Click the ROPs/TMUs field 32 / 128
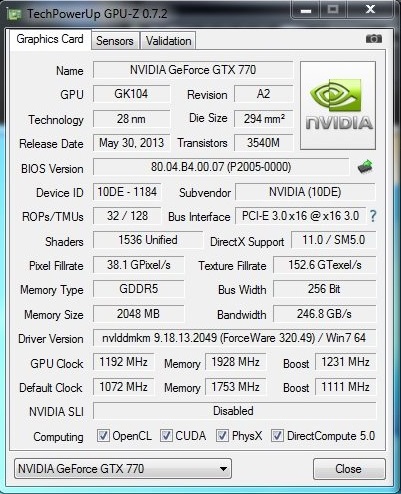 pyautogui.click(x=127, y=216)
